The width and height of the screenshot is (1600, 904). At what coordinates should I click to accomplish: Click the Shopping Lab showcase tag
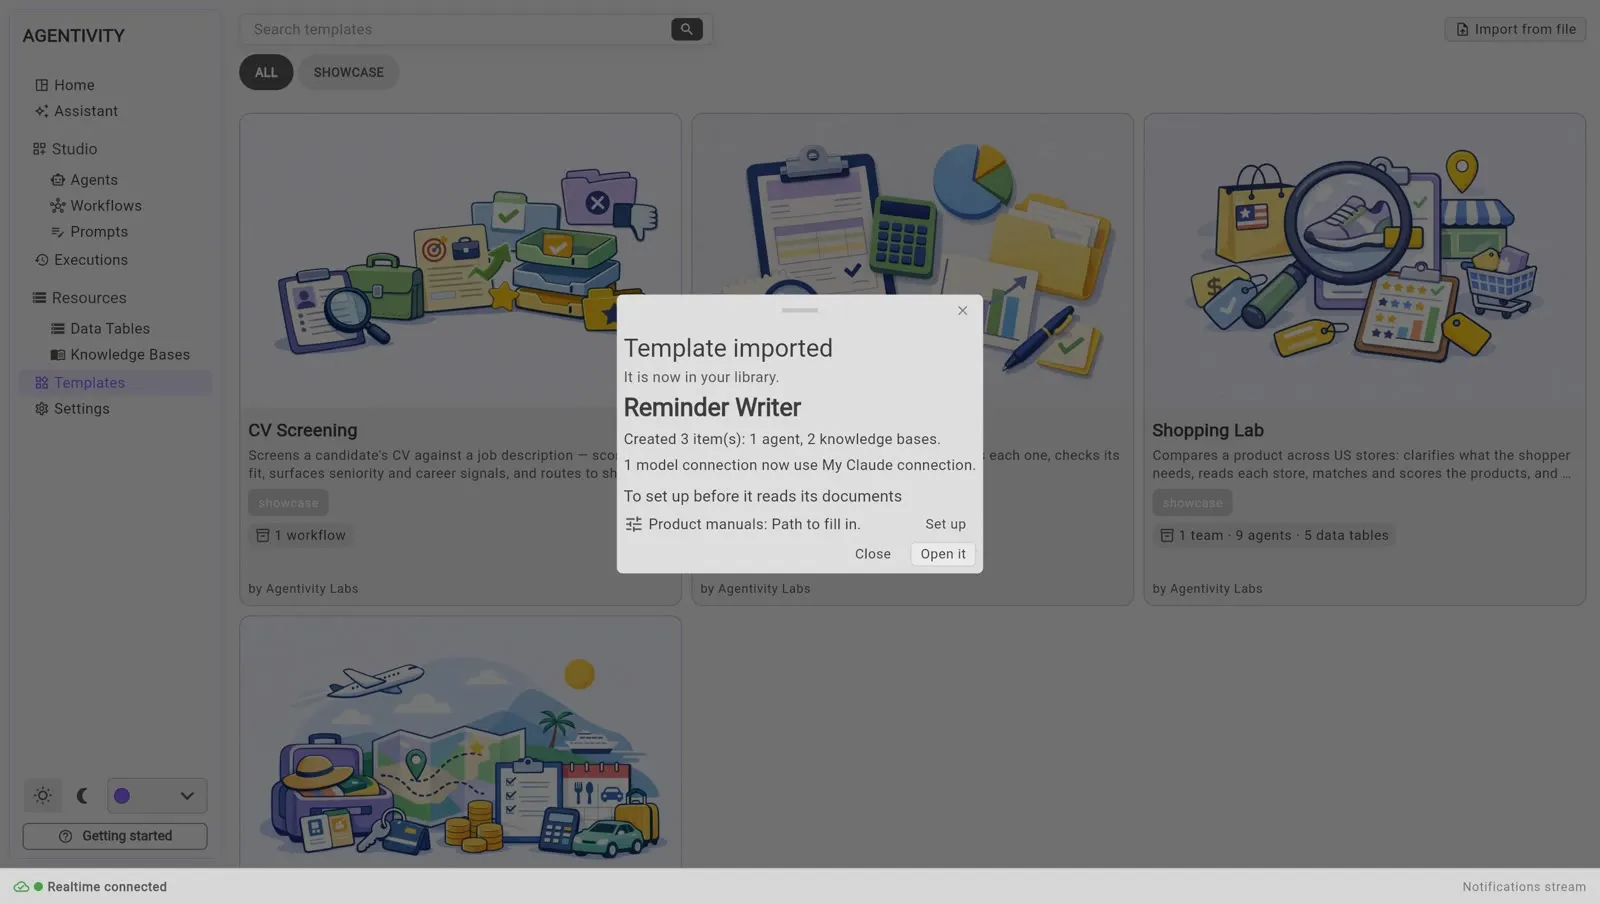pos(1192,503)
